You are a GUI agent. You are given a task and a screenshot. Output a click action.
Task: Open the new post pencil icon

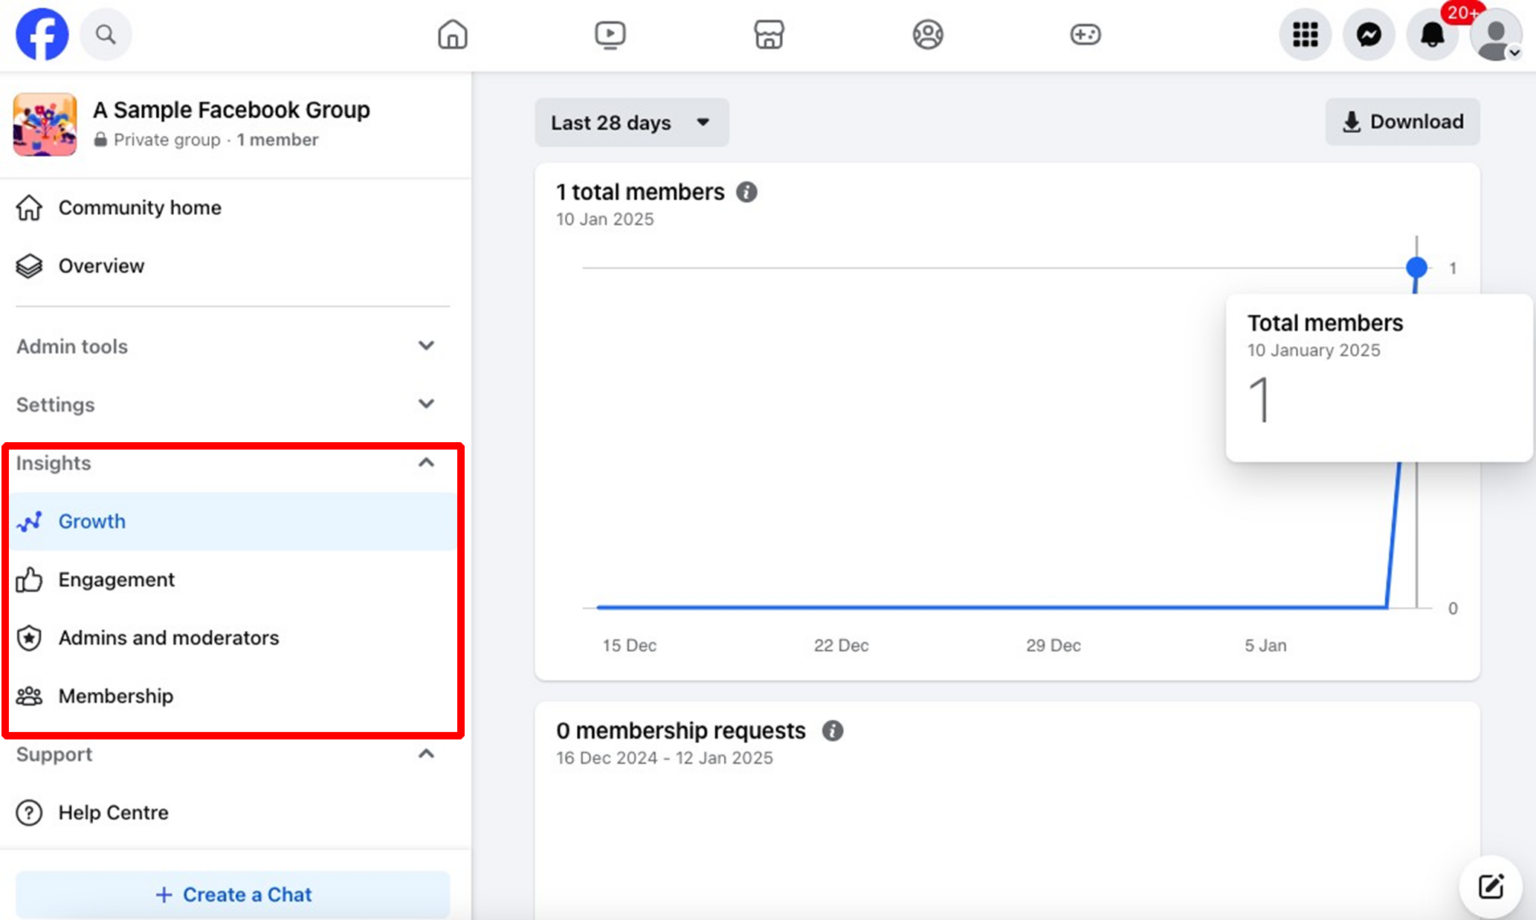pyautogui.click(x=1491, y=886)
